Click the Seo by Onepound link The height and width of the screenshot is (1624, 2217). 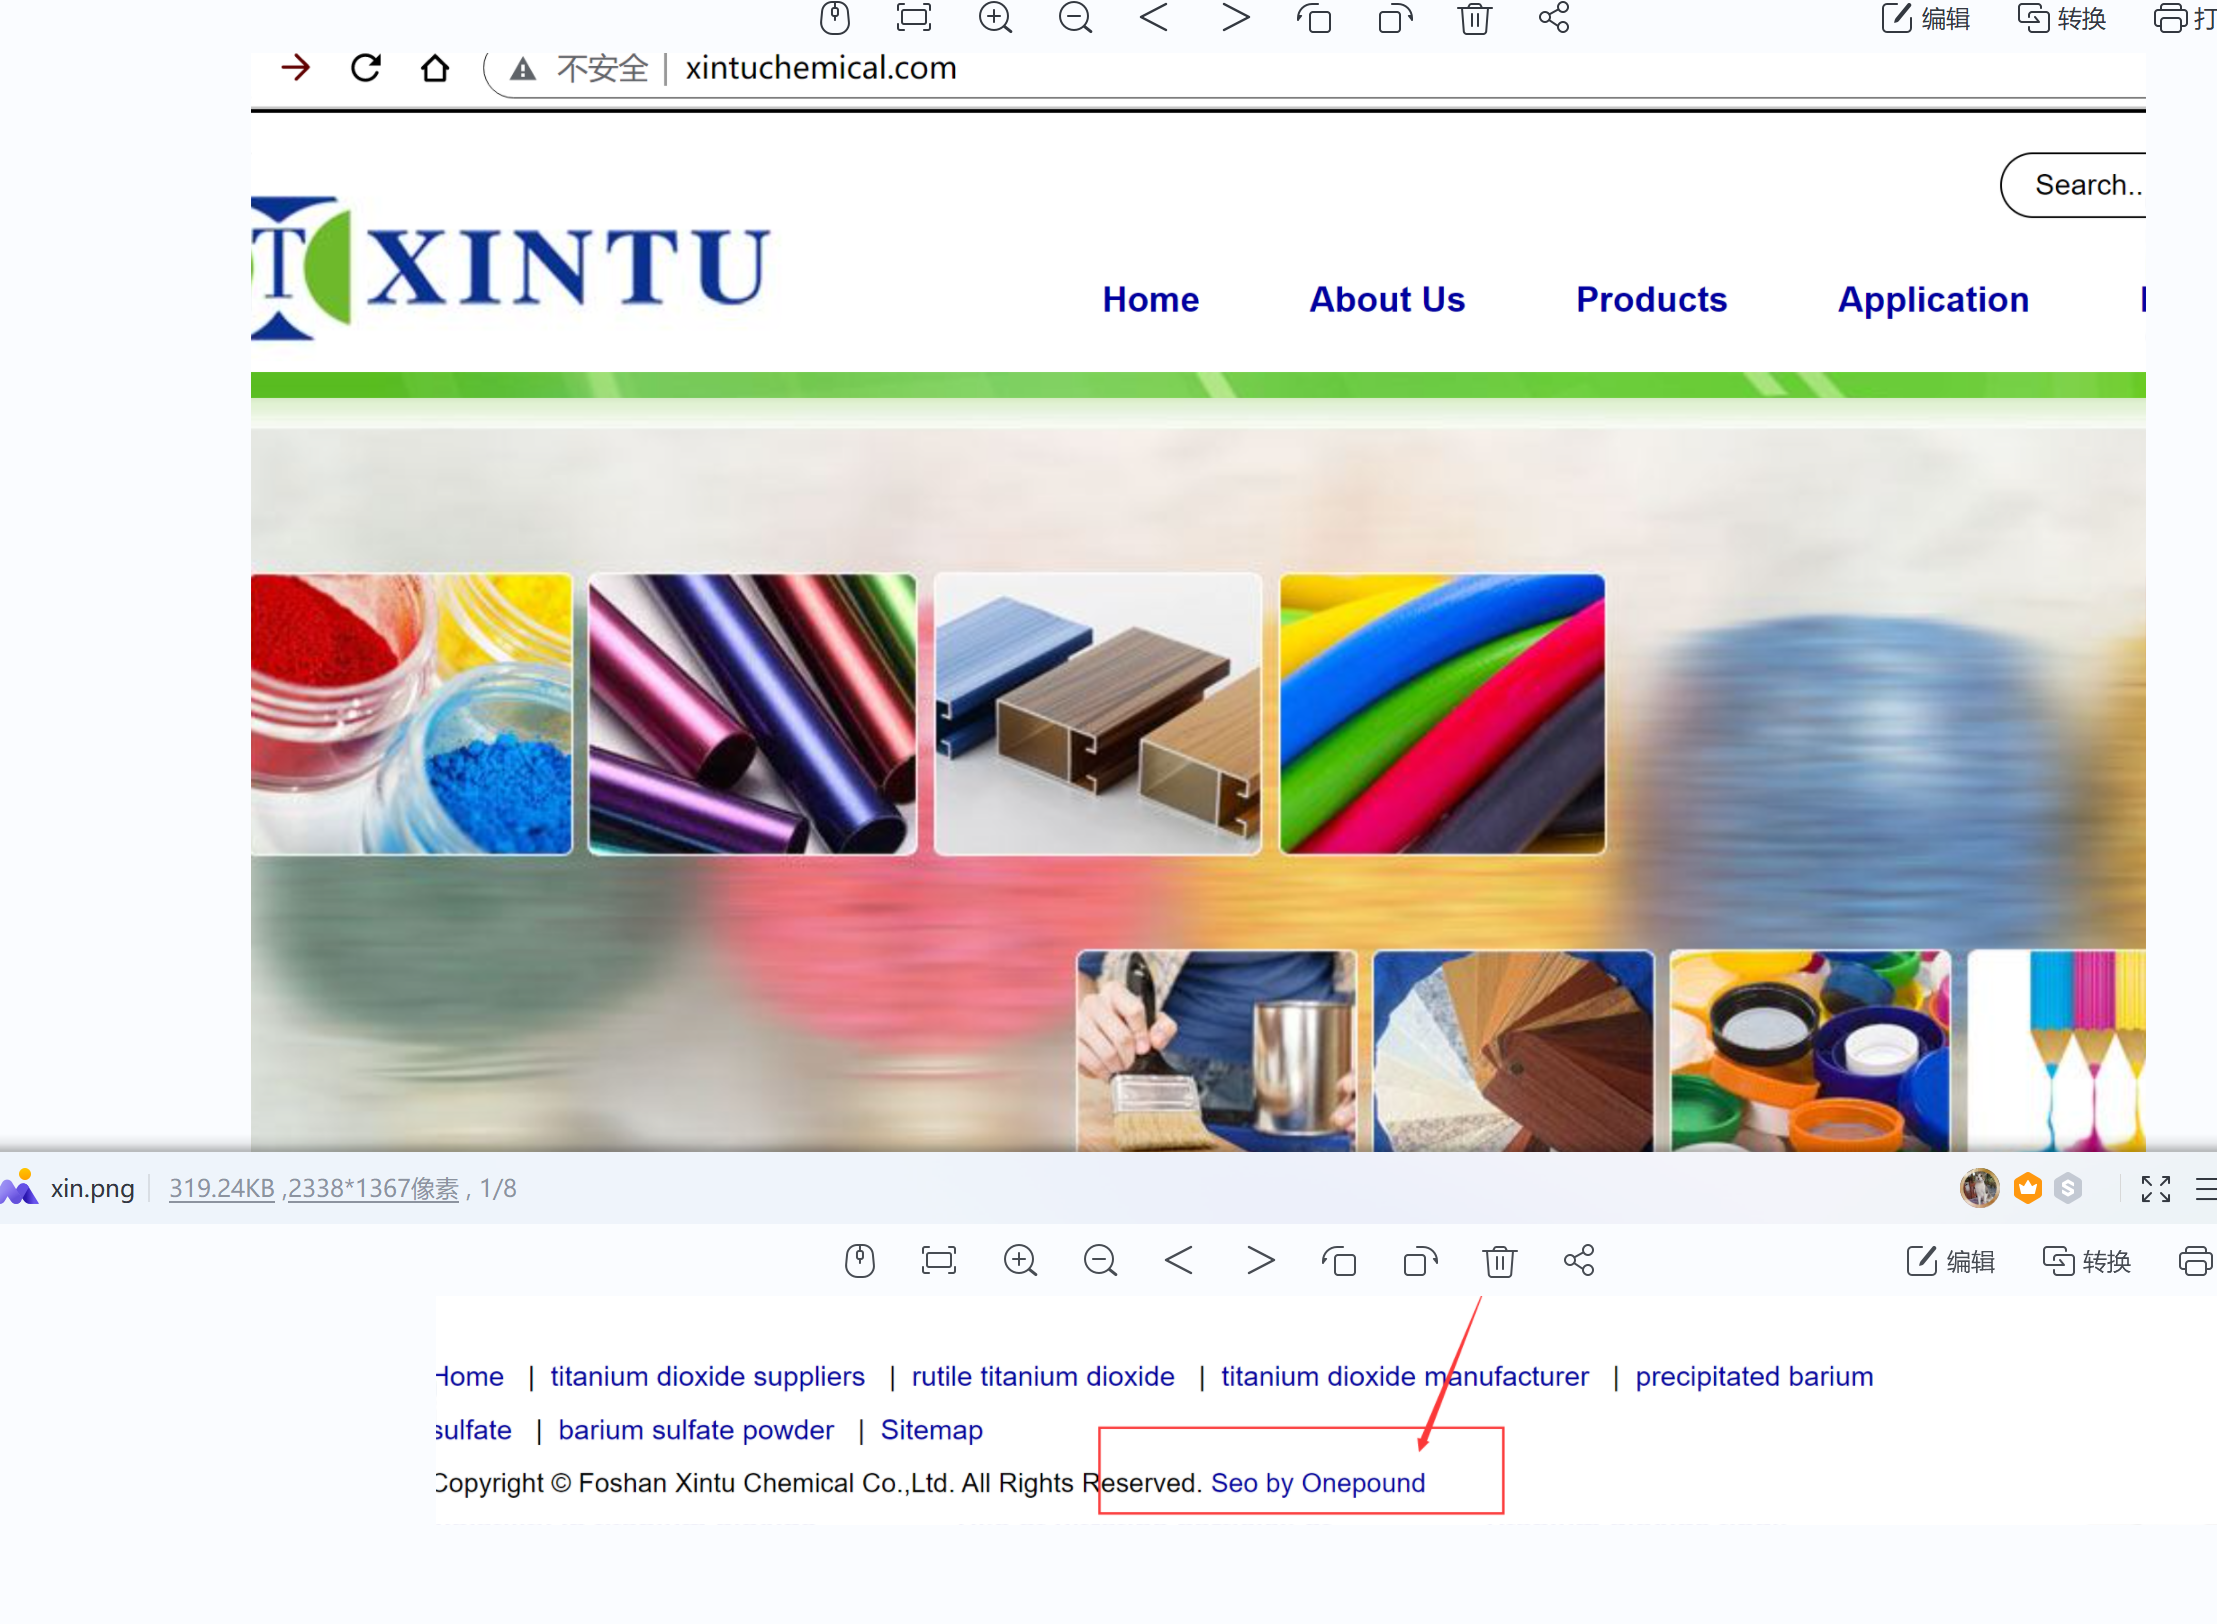[x=1318, y=1483]
